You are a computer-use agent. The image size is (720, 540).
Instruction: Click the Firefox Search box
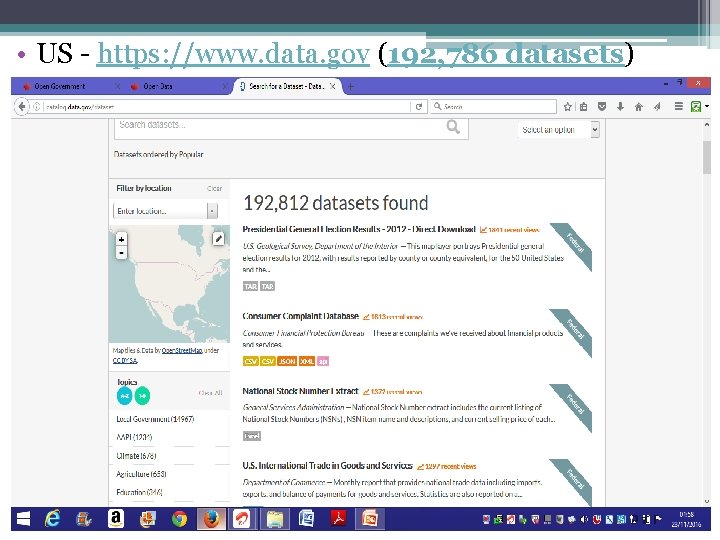click(494, 107)
